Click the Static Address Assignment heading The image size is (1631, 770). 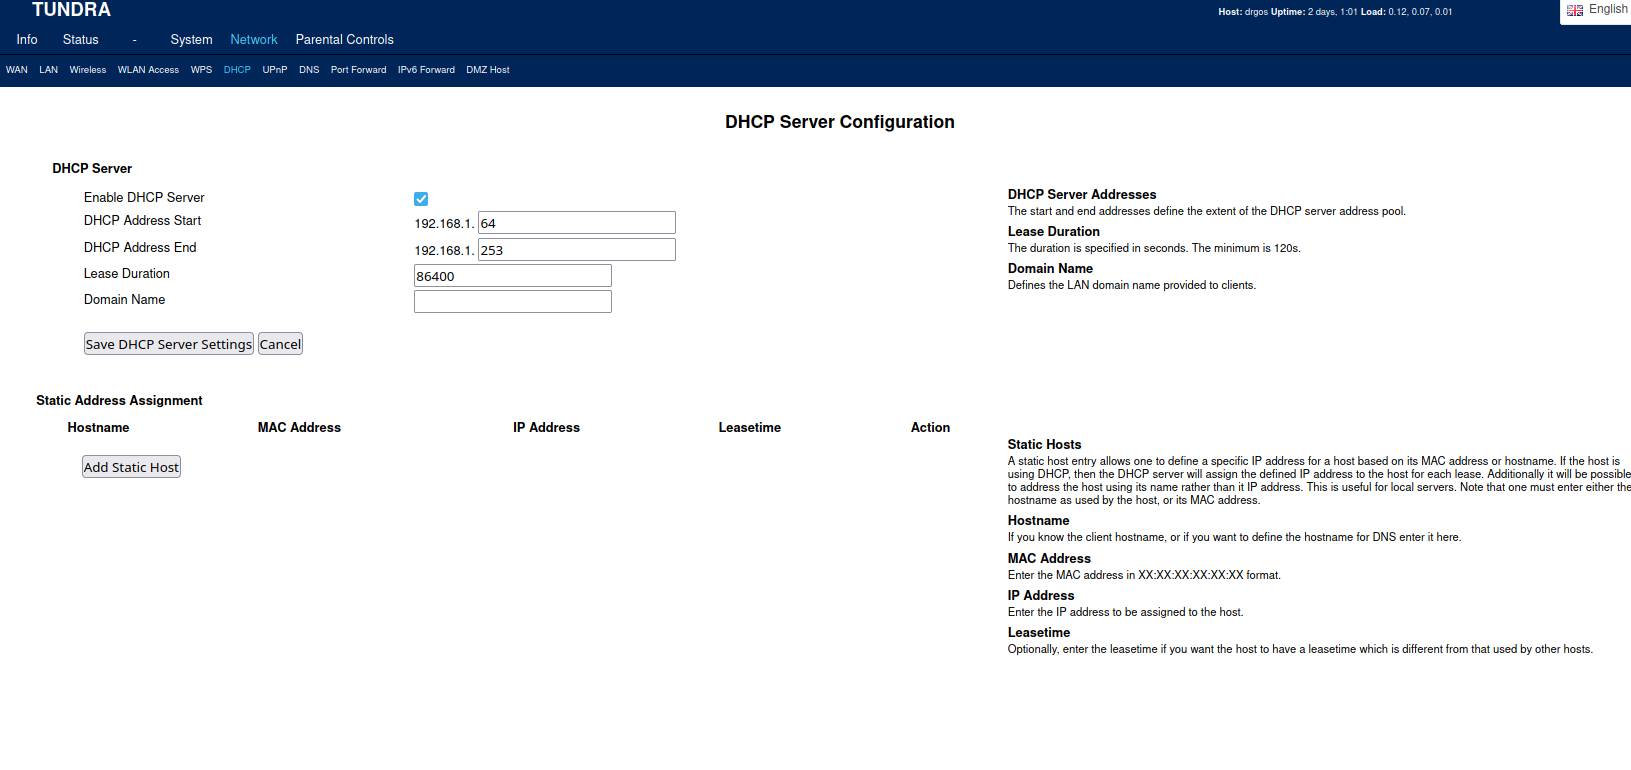119,401
